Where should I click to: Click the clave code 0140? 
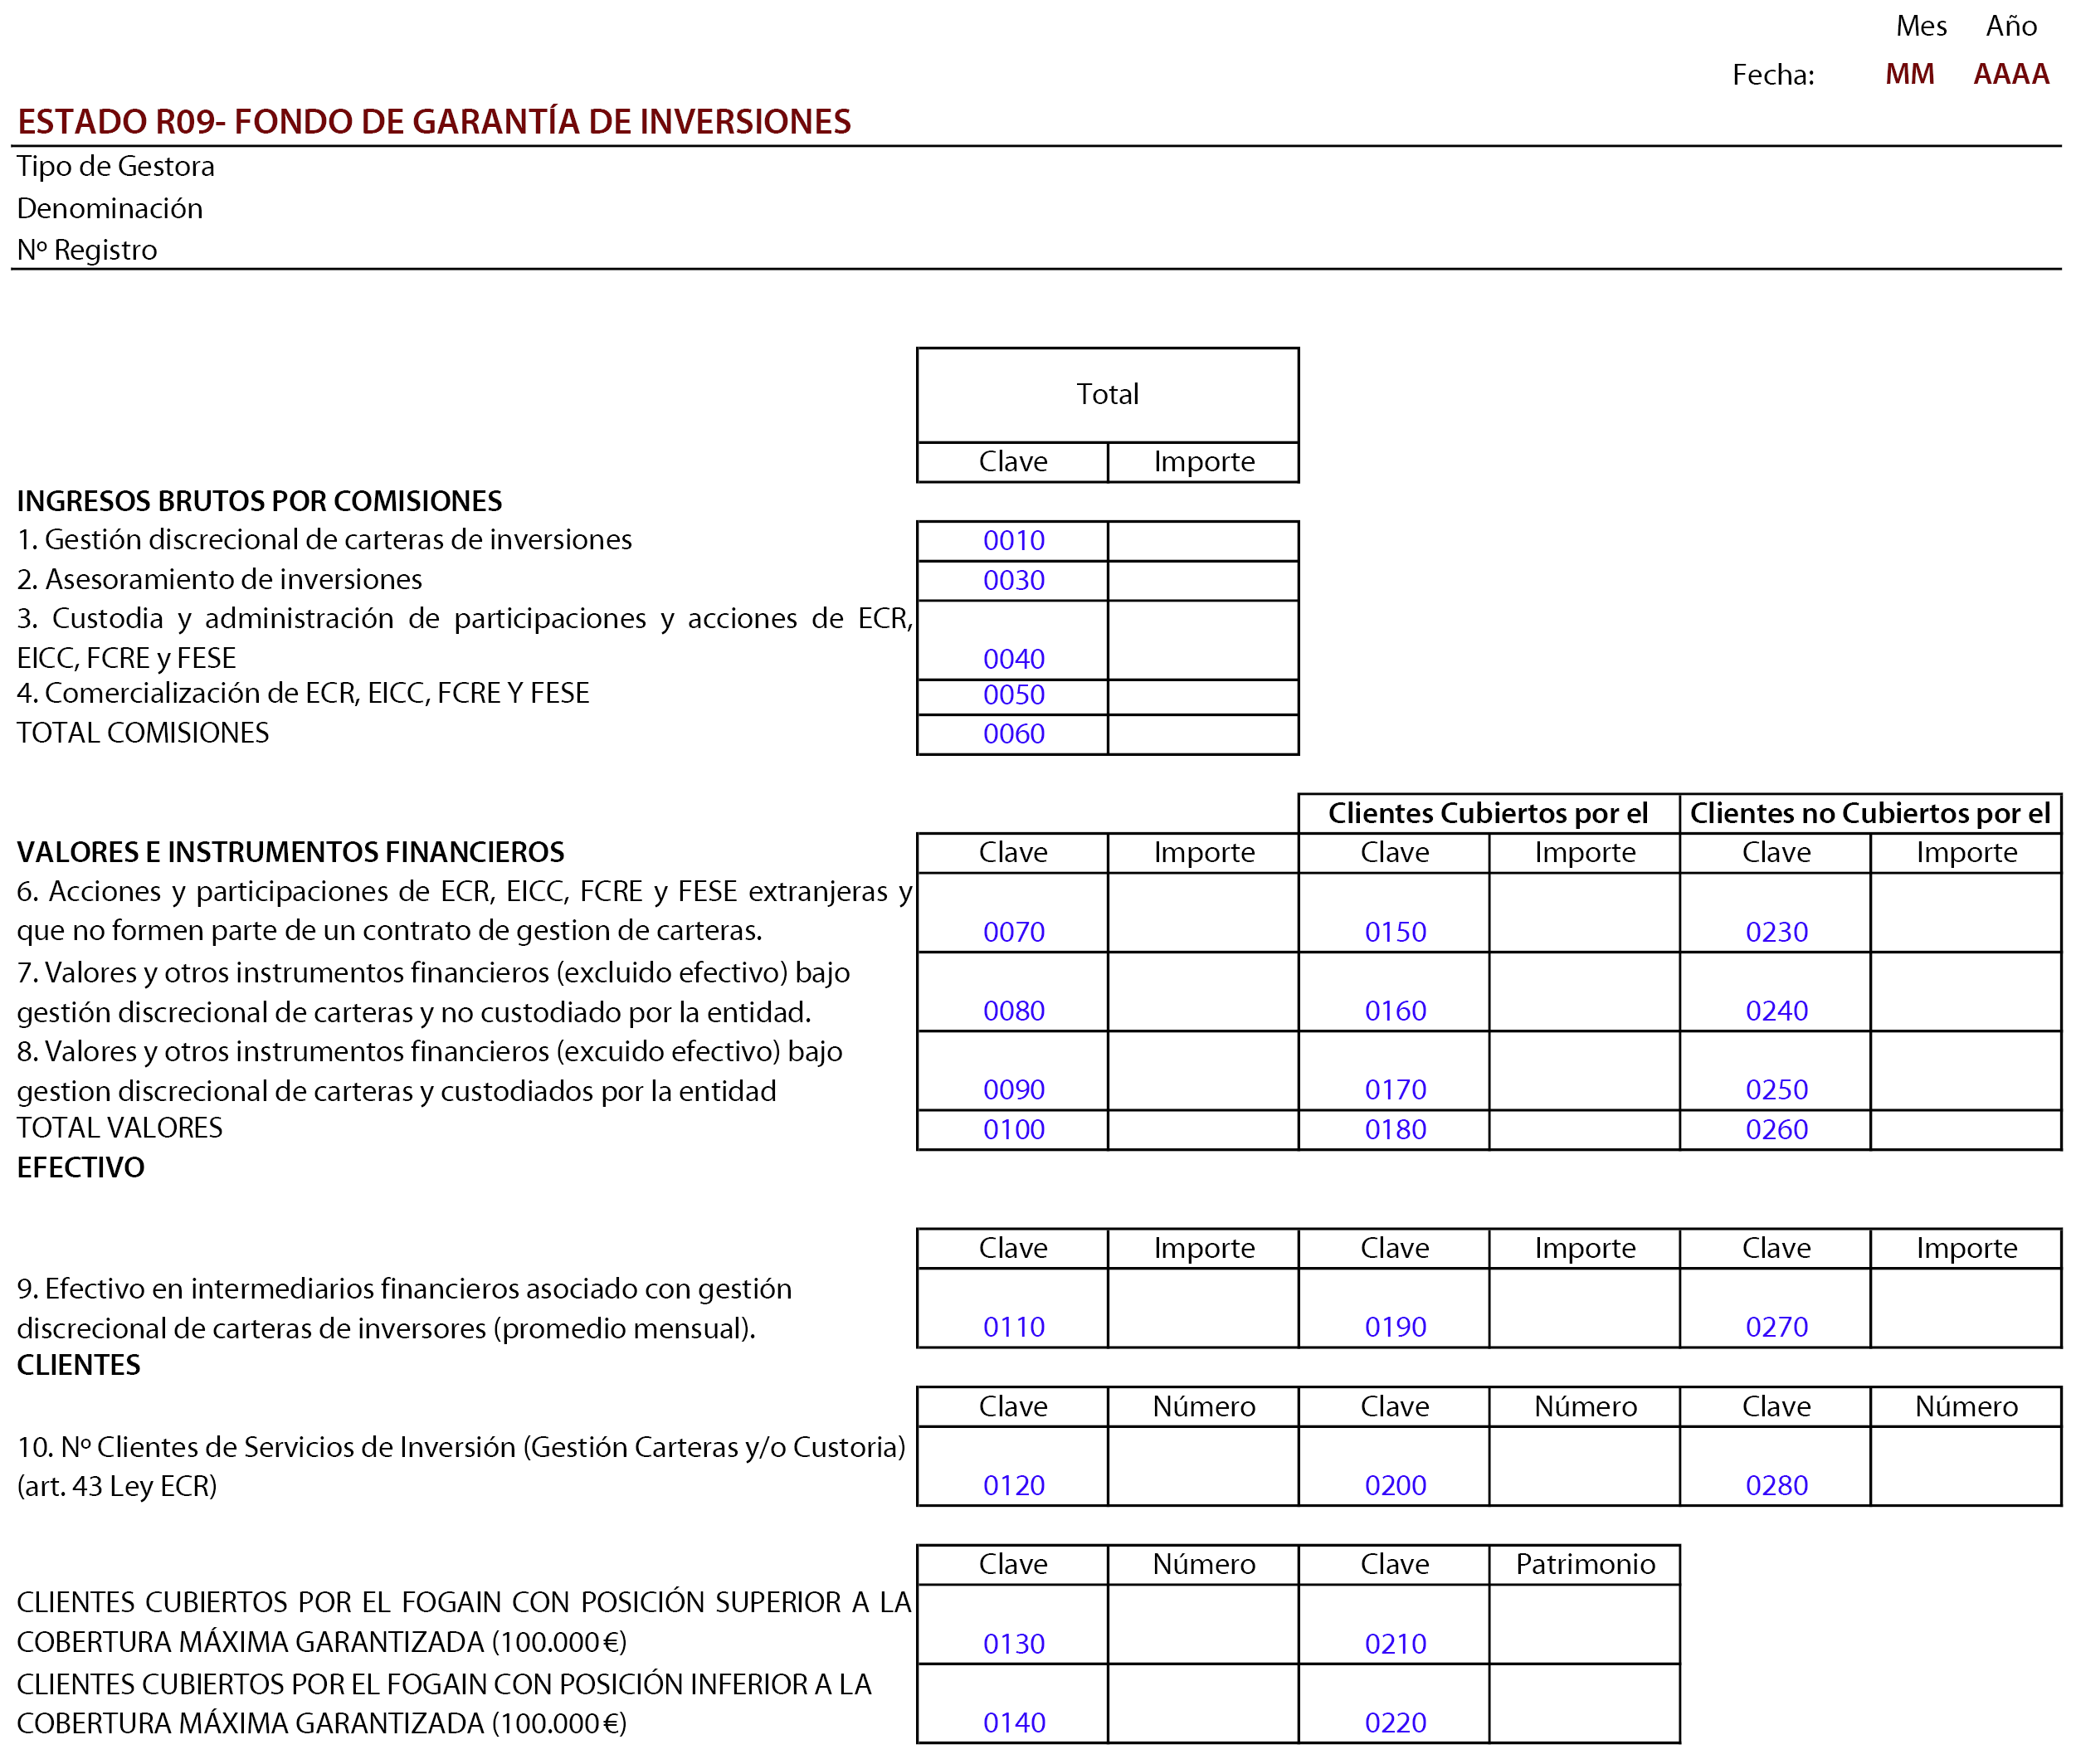[1014, 1723]
